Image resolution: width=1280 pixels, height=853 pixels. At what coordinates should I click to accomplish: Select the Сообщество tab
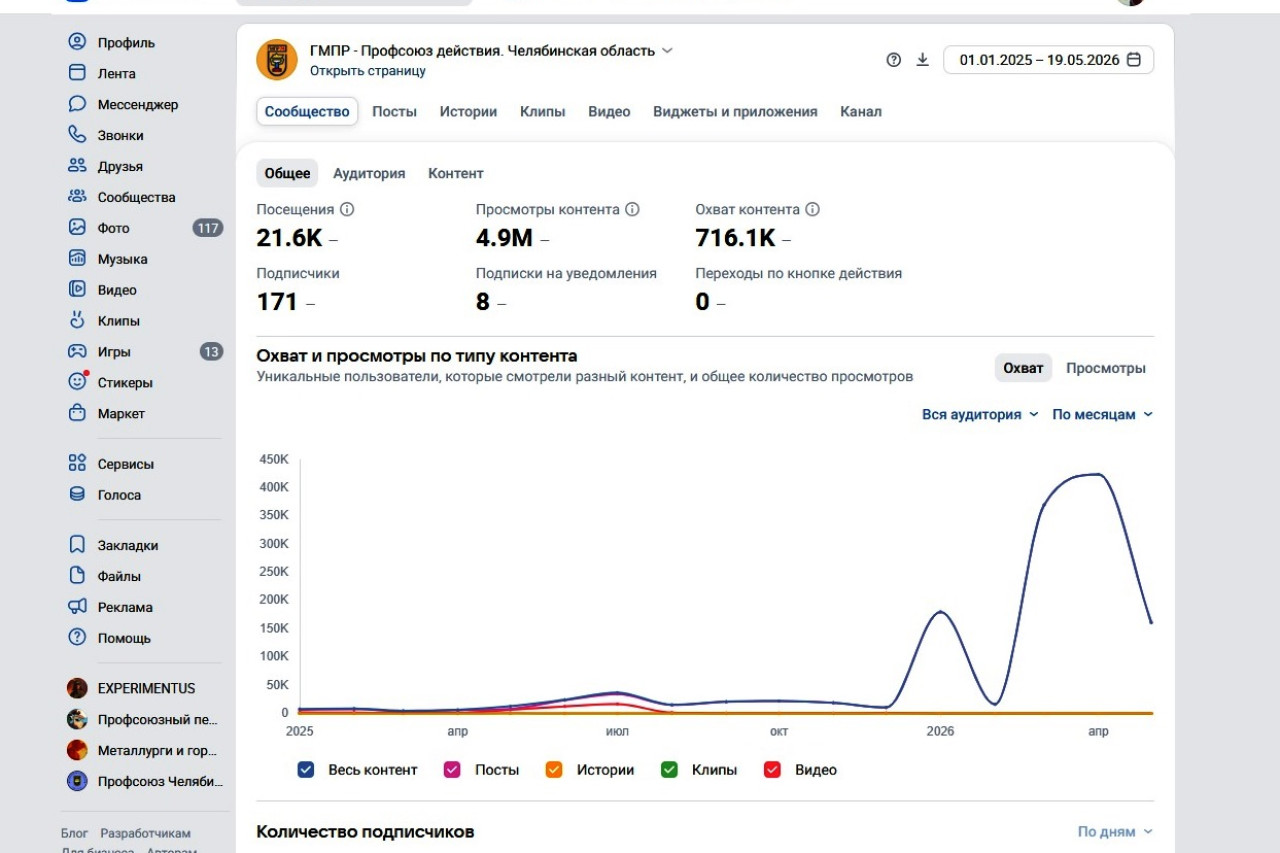click(x=307, y=112)
